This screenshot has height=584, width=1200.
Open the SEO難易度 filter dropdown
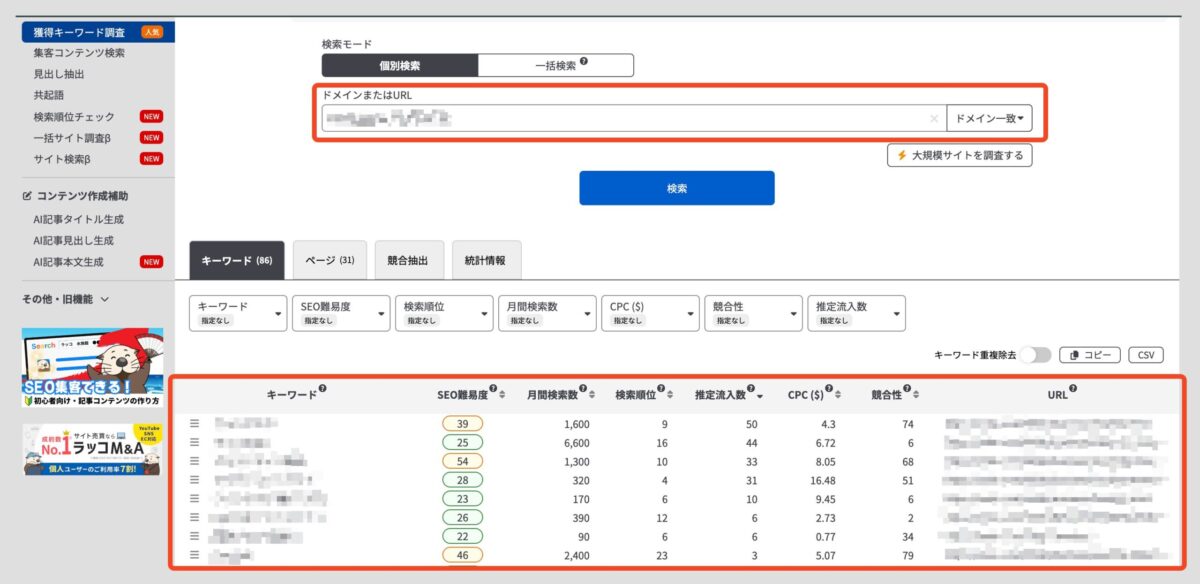pyautogui.click(x=341, y=313)
